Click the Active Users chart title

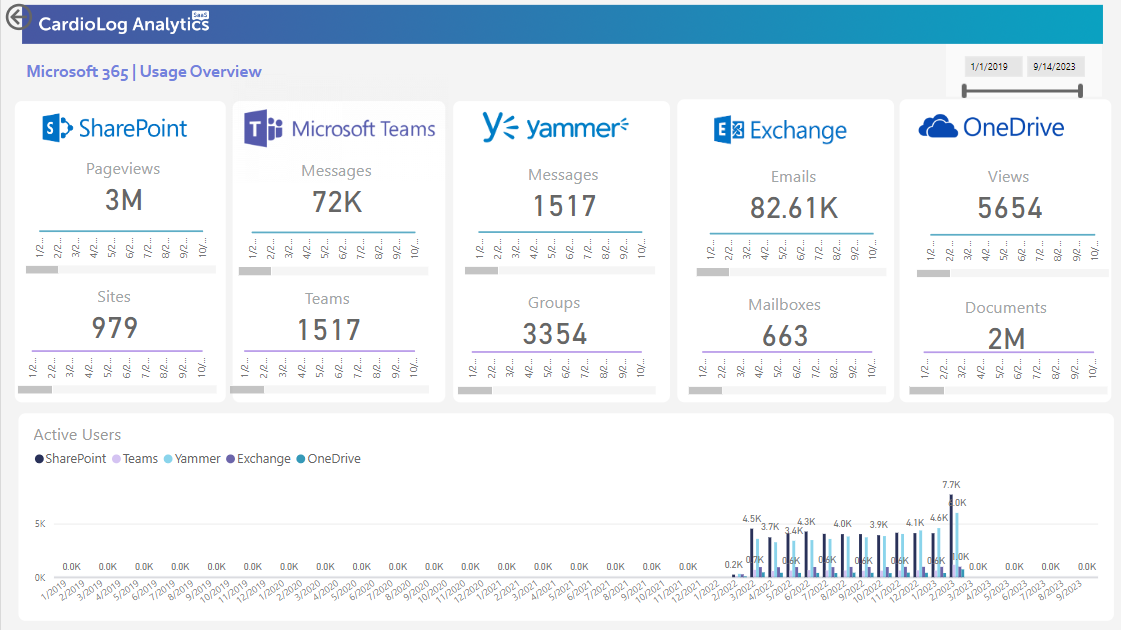[x=77, y=435]
